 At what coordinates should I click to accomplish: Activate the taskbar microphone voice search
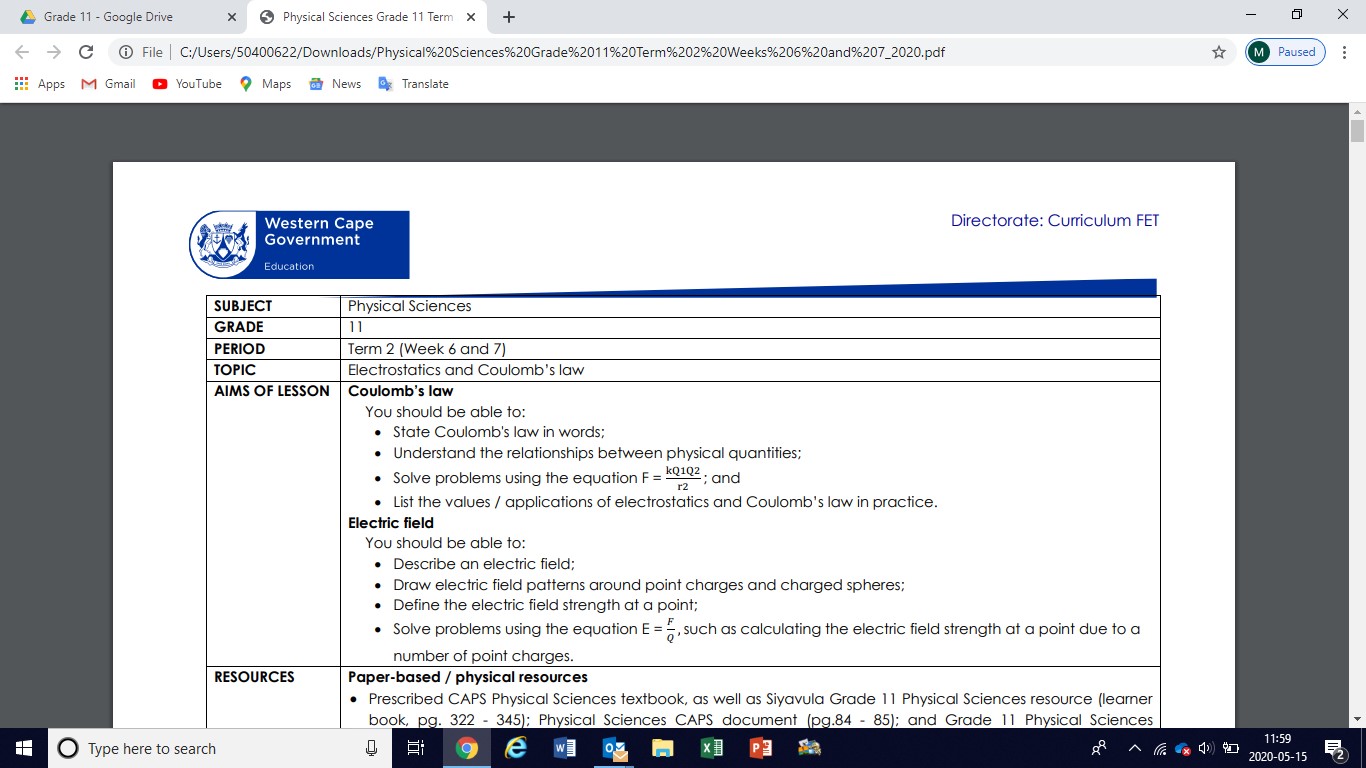click(371, 748)
